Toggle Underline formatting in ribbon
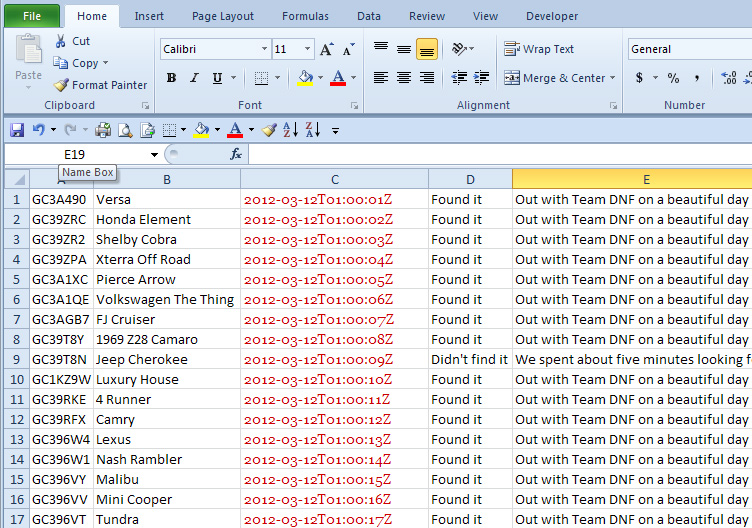The image size is (752, 528). (x=217, y=78)
